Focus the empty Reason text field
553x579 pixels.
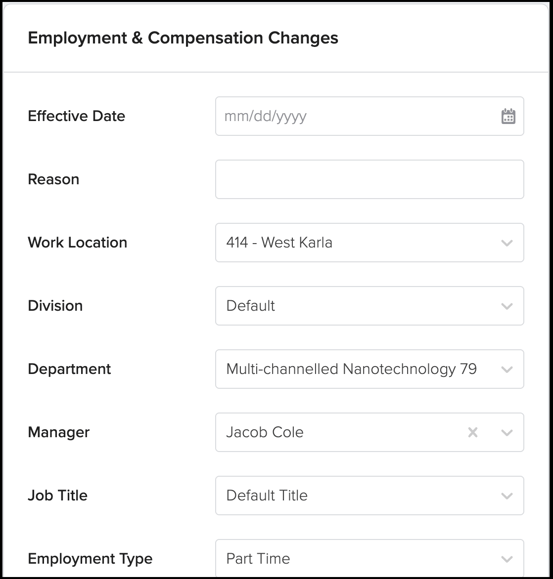click(370, 179)
